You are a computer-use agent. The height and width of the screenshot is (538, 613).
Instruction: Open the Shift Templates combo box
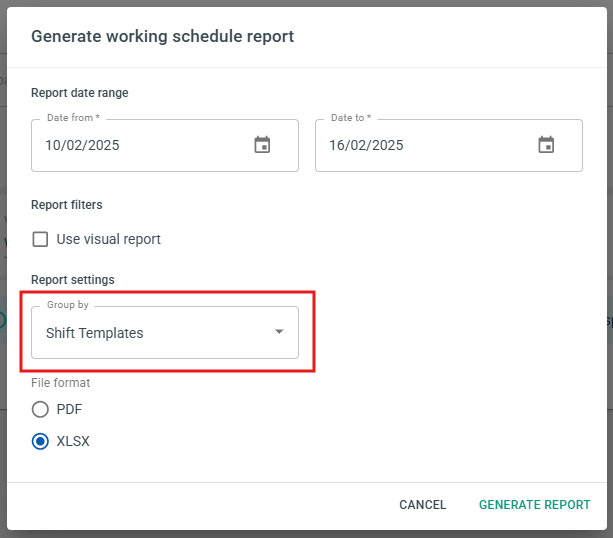(x=165, y=332)
